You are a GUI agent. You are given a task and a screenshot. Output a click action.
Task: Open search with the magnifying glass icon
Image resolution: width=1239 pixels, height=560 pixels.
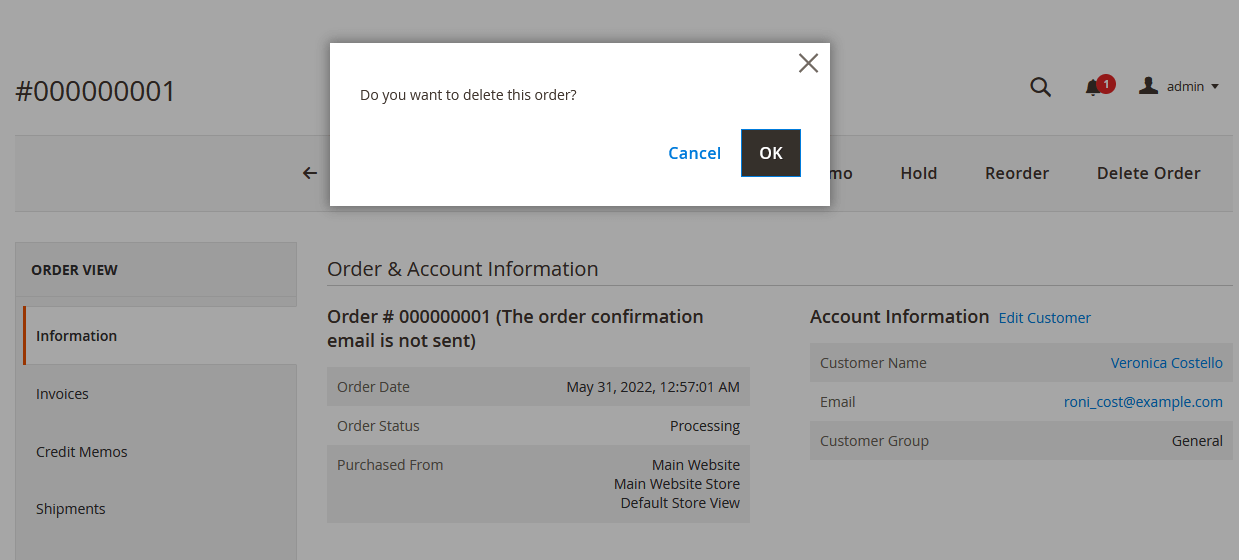pos(1040,87)
